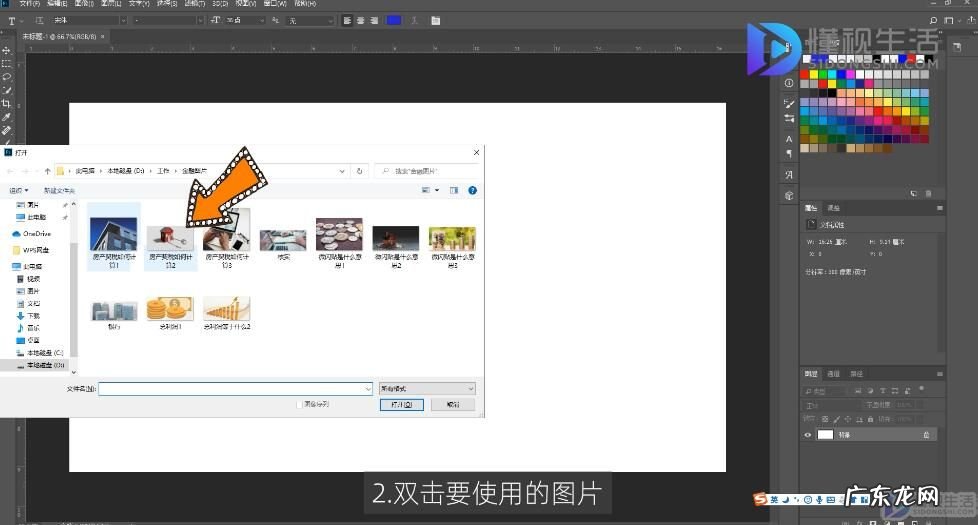Open the Paragraph panel icon in dock

pos(789,153)
